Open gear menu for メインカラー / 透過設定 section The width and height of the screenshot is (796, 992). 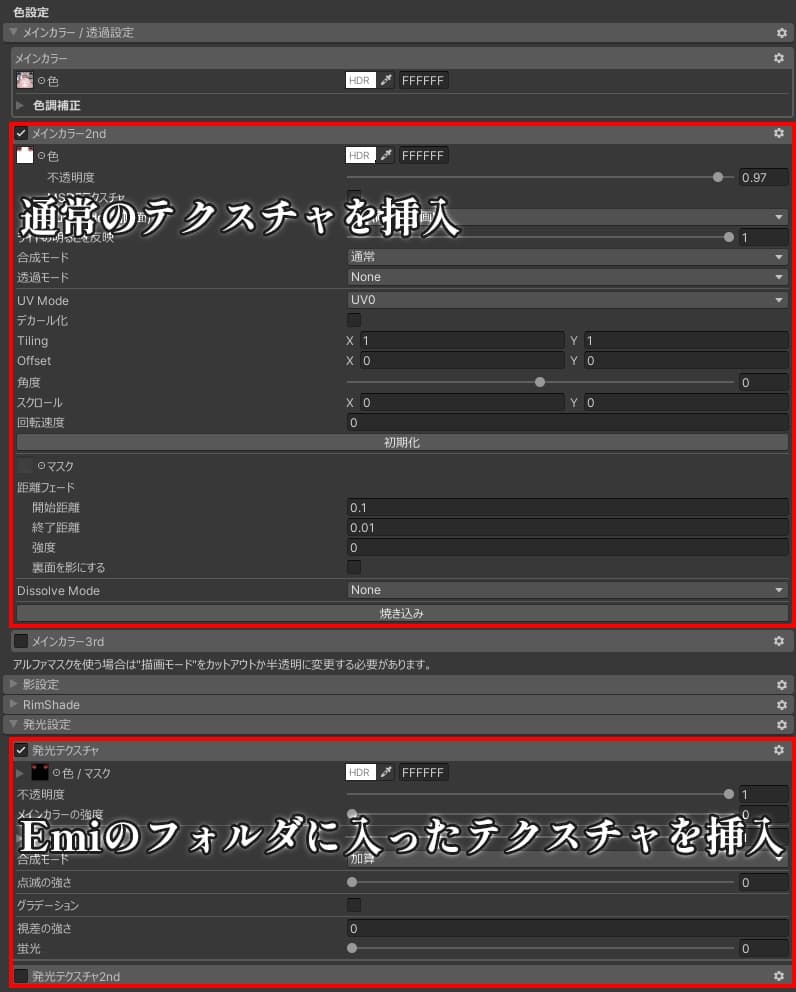[x=781, y=33]
